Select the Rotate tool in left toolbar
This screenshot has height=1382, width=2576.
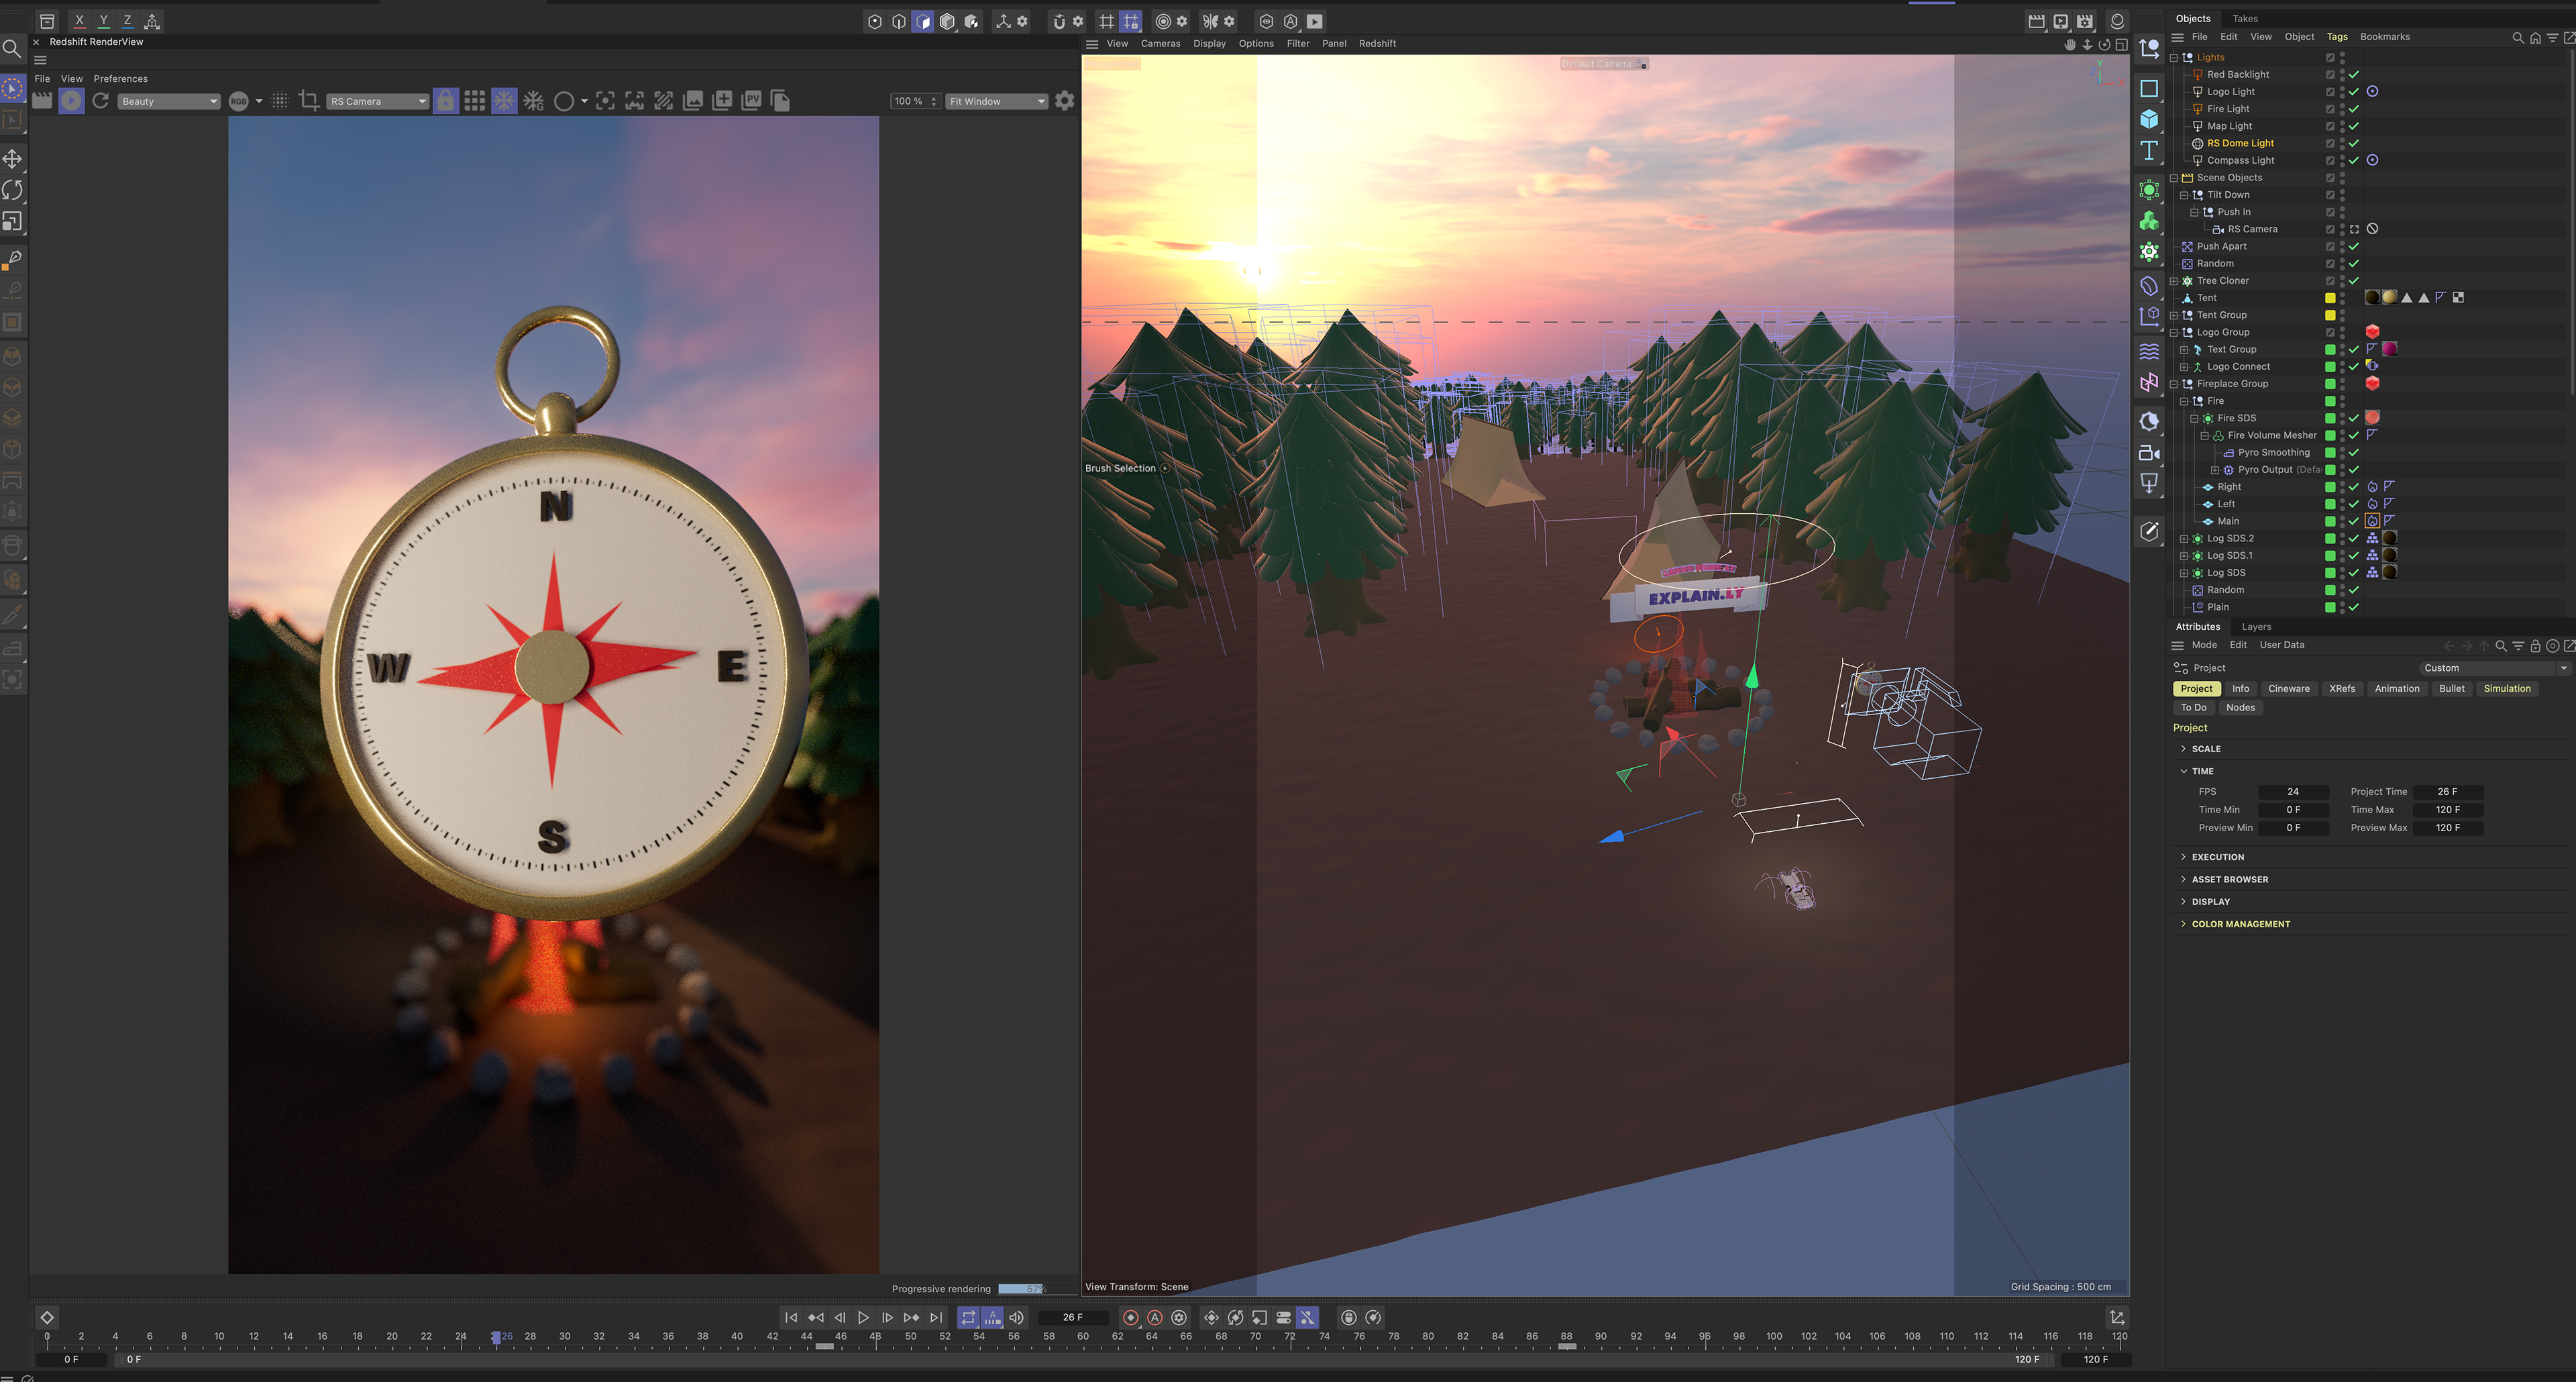(x=13, y=190)
